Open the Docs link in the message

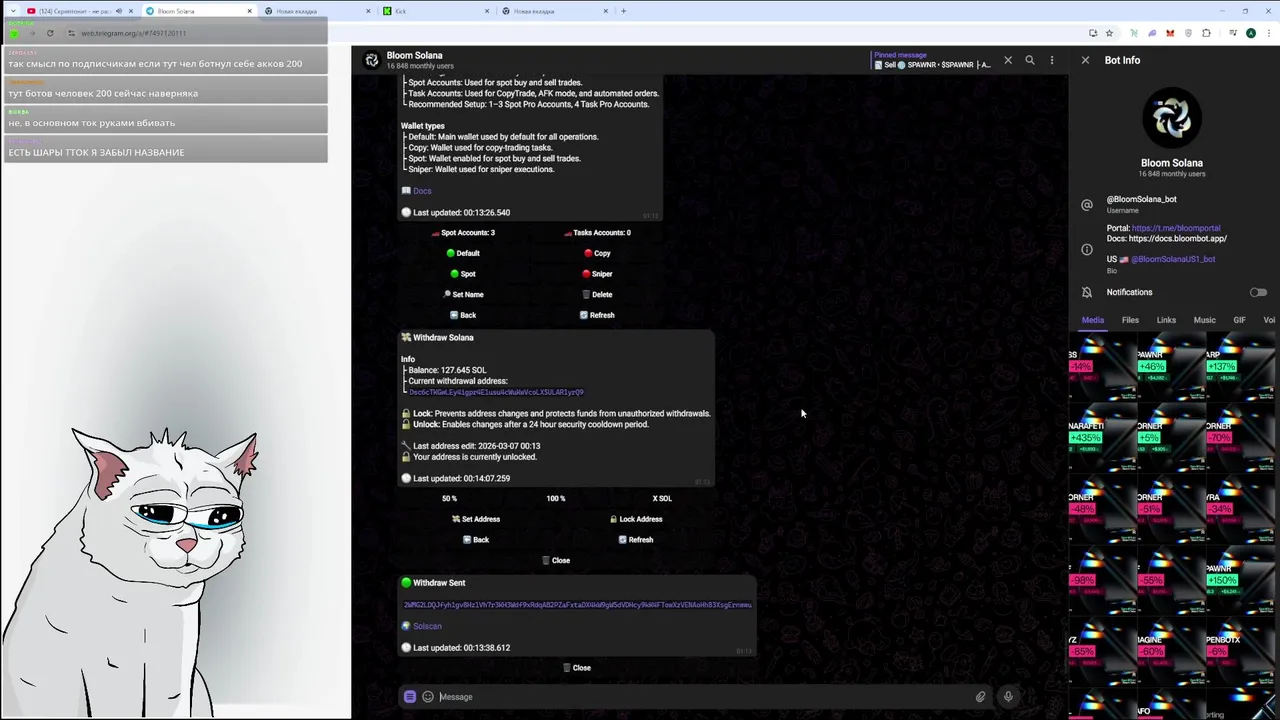click(422, 191)
